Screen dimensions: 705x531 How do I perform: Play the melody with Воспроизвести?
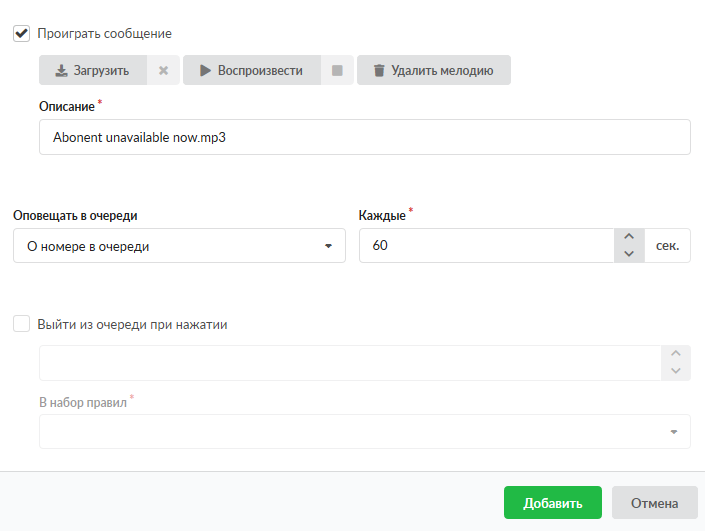coord(251,71)
